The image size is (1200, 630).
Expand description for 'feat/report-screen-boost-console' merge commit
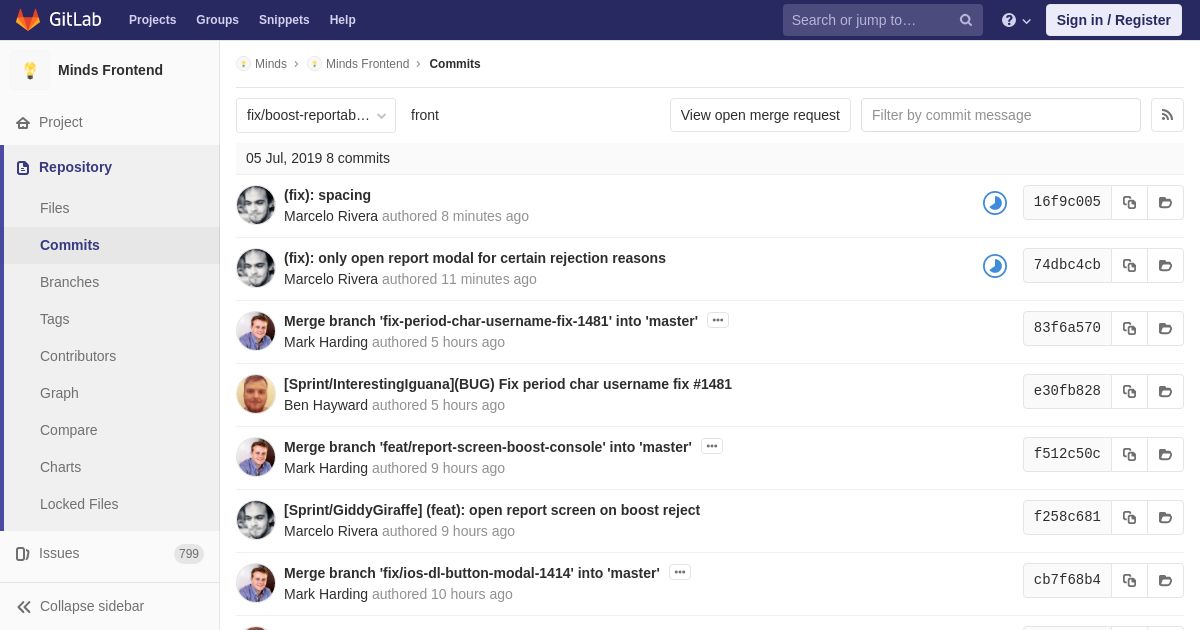click(x=712, y=446)
